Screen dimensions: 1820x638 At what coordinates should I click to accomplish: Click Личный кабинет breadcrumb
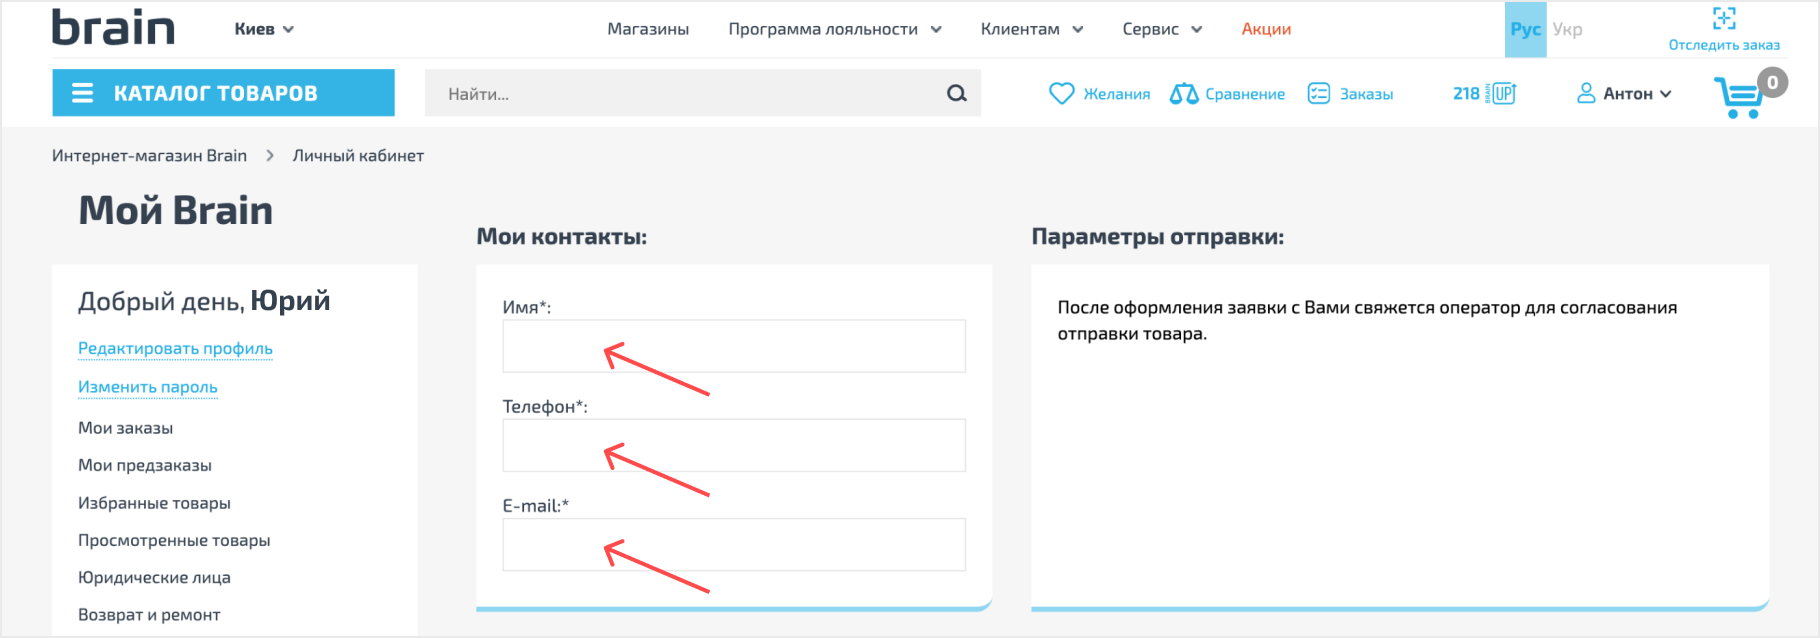click(x=358, y=156)
